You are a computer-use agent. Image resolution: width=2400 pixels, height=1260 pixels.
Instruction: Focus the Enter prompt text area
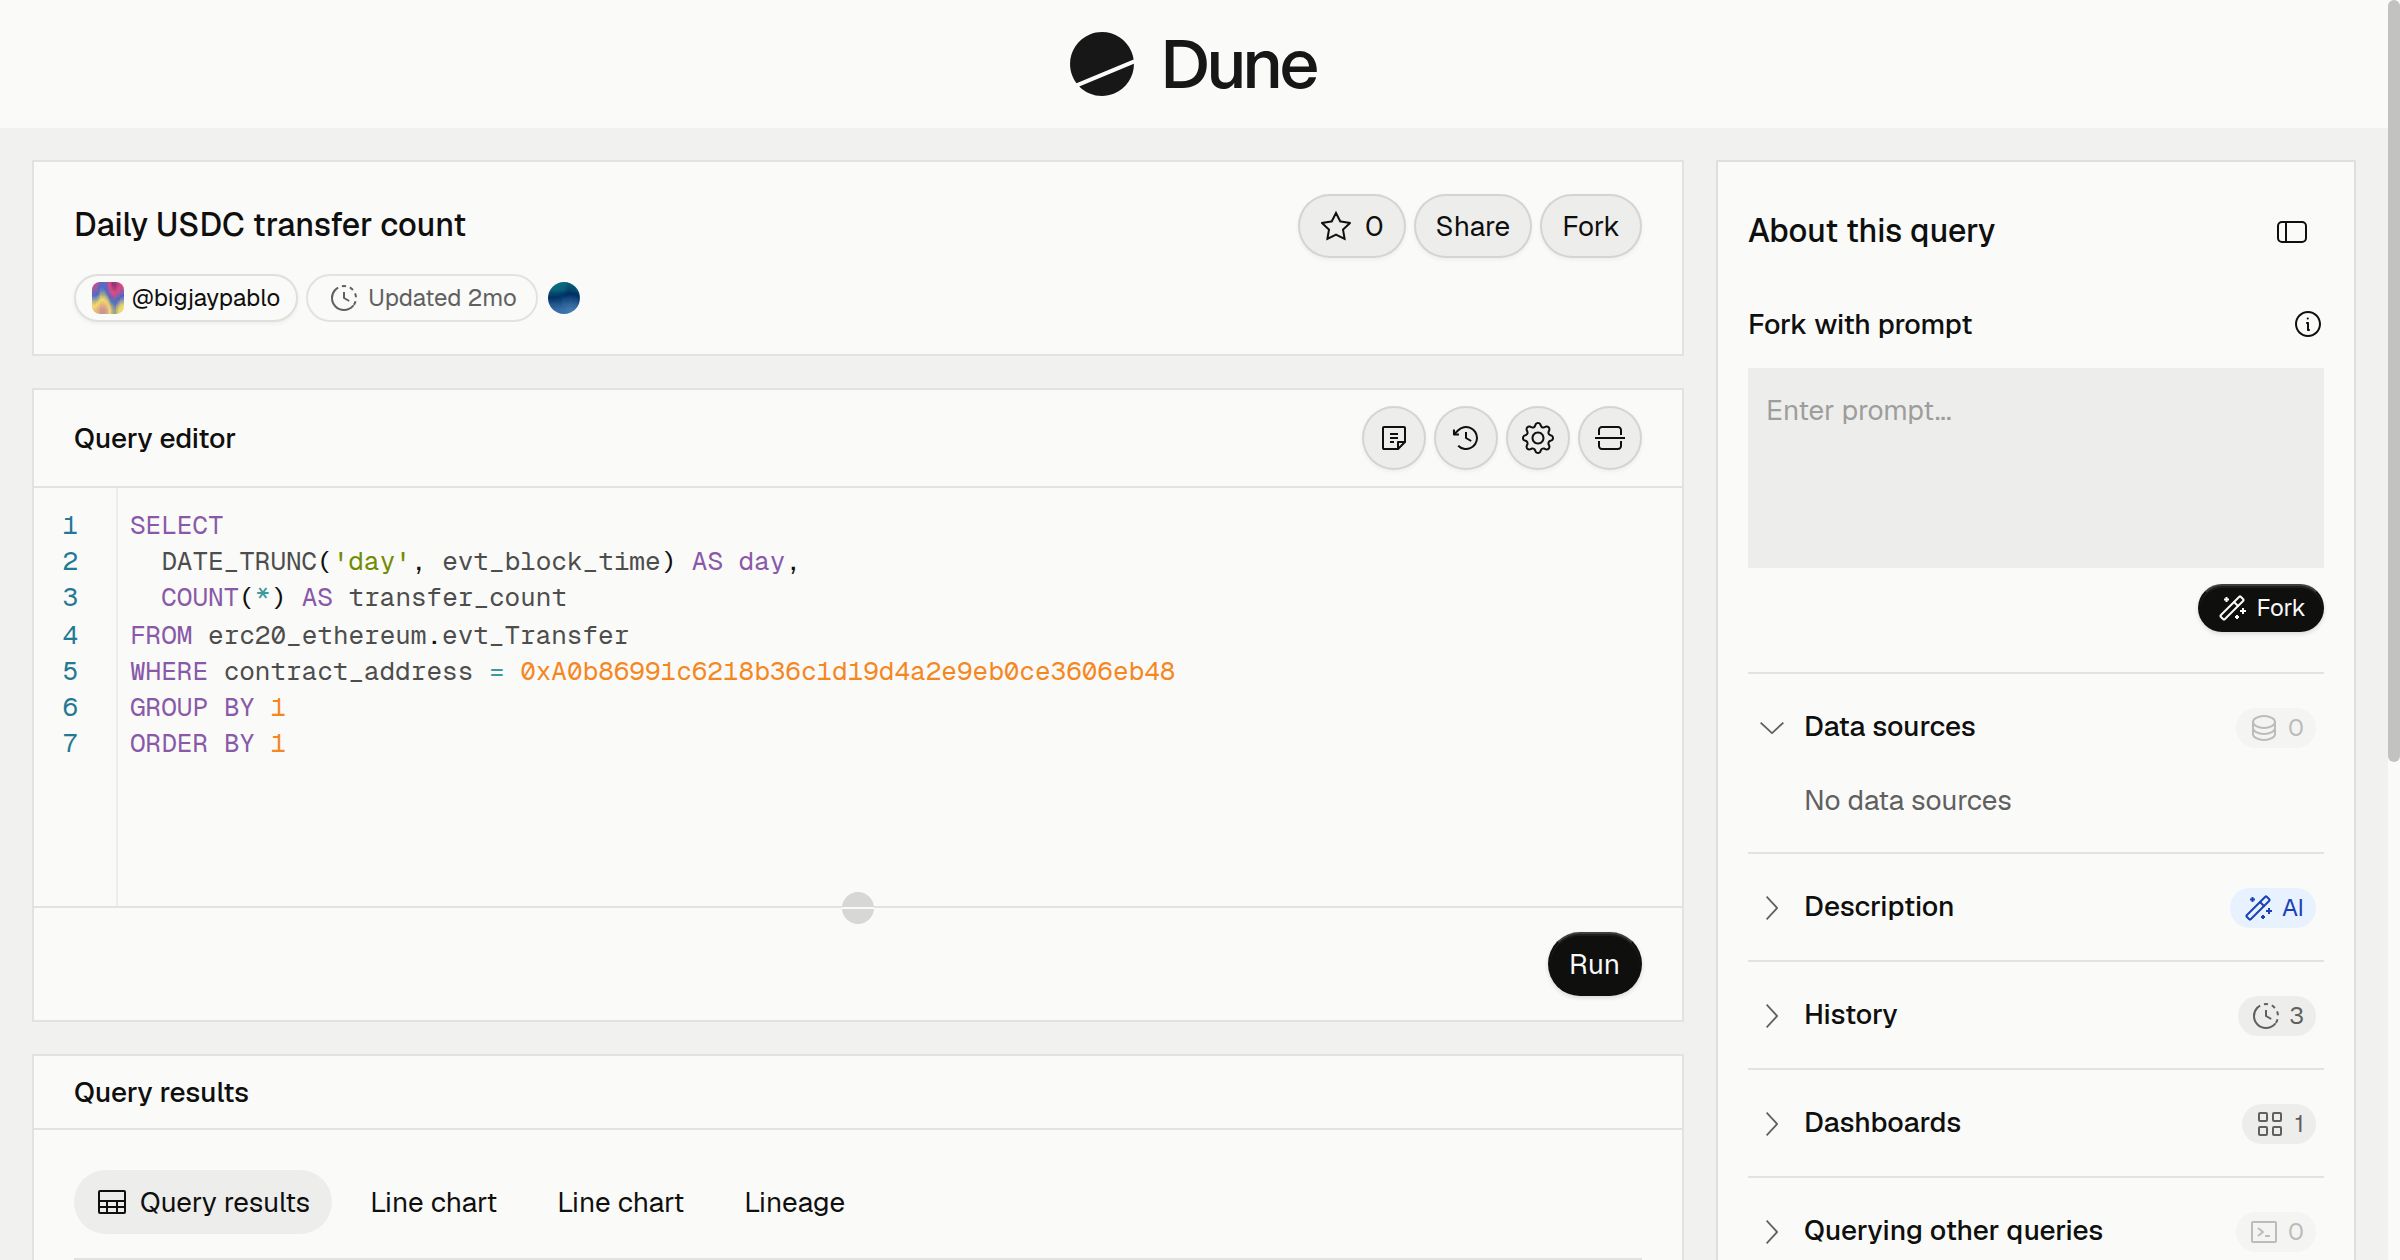click(2035, 468)
